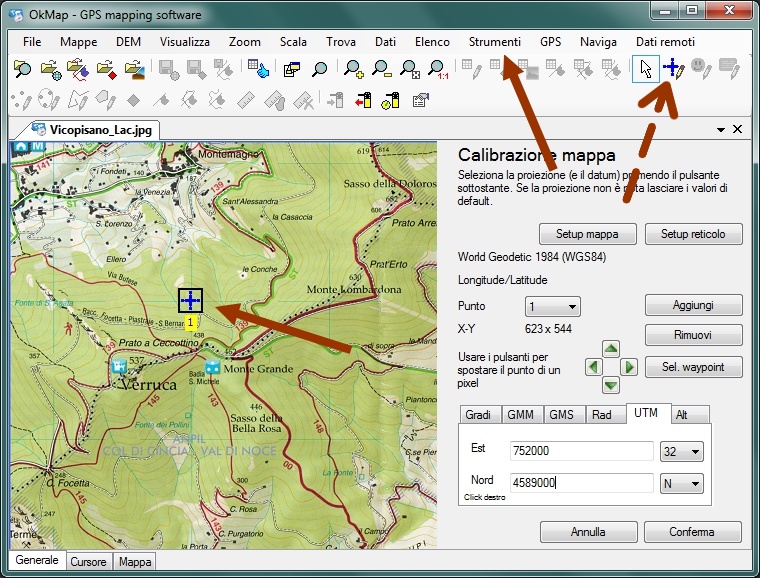Click the Conferma button
Screen dimensions: 760x578
pos(692,532)
